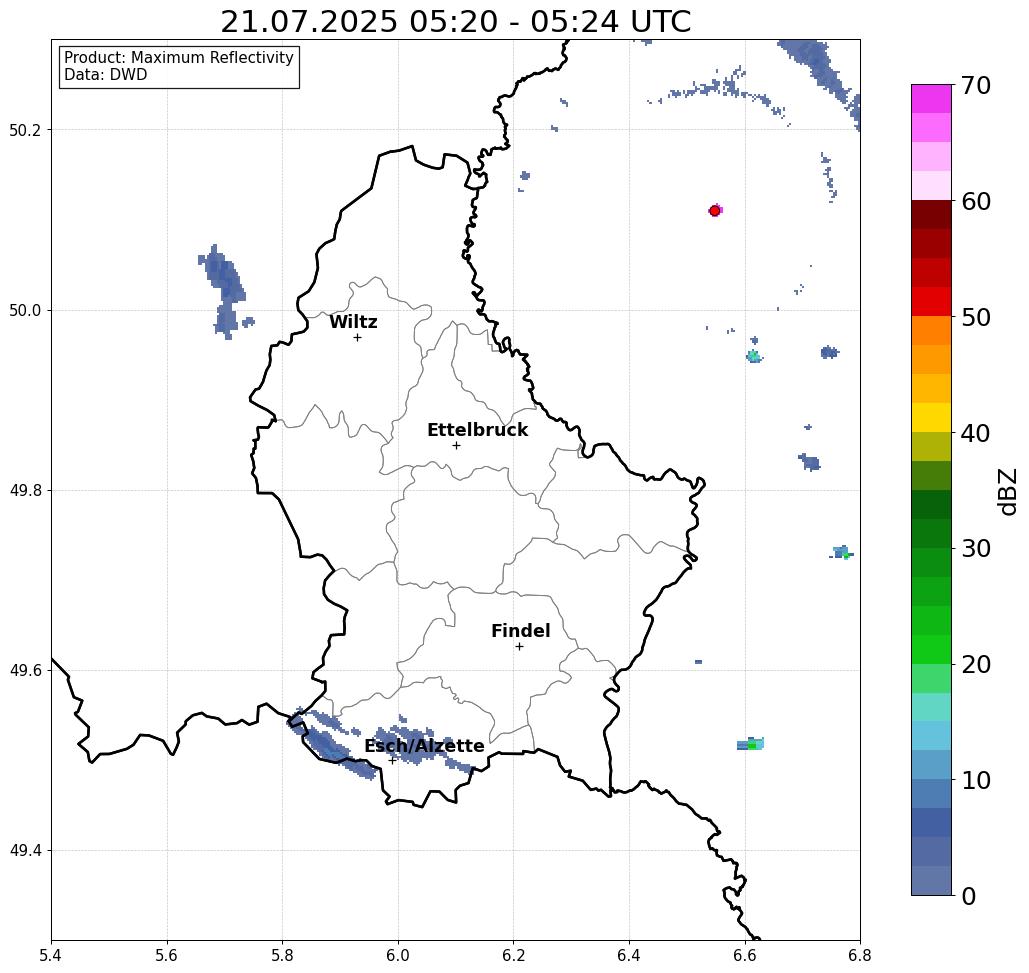
Task: Click the Findel station label
Action: click(x=520, y=631)
